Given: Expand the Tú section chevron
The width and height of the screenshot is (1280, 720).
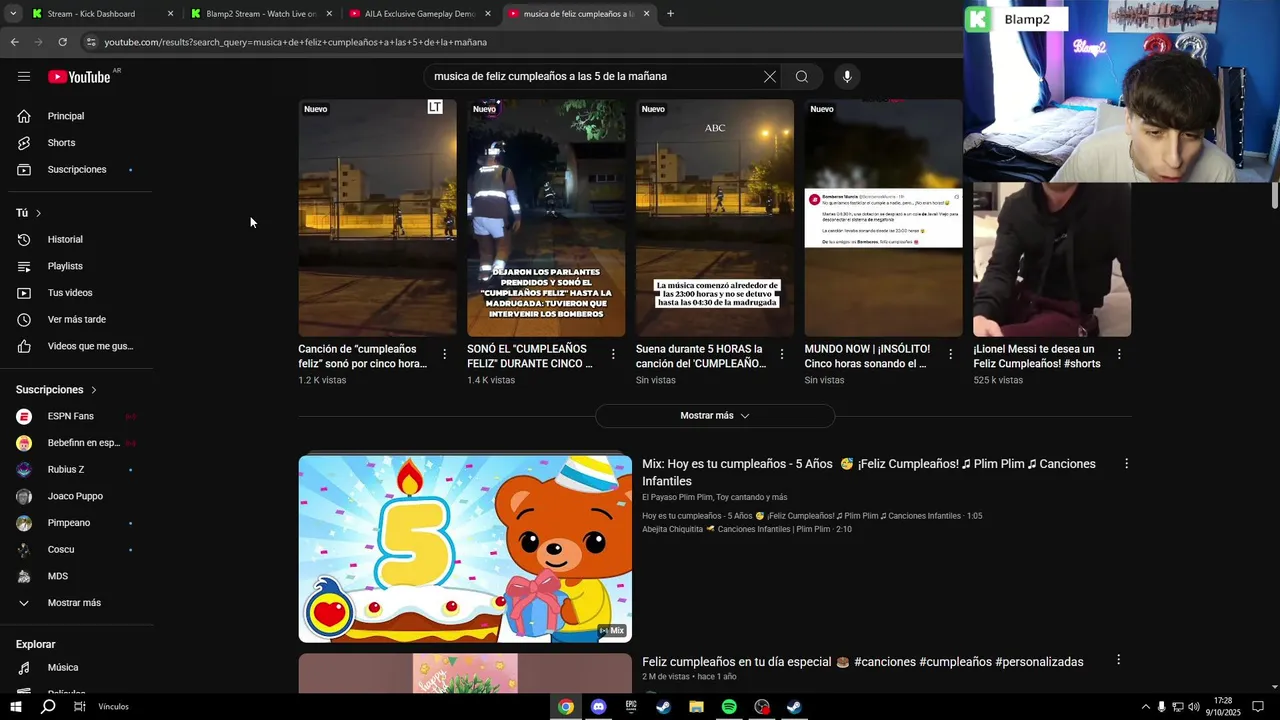Looking at the screenshot, I should (39, 213).
